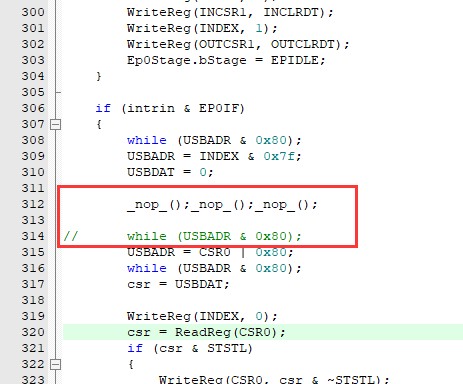463x384 pixels.
Task: Click the comment slashes on line 314
Action: [x=71, y=236]
